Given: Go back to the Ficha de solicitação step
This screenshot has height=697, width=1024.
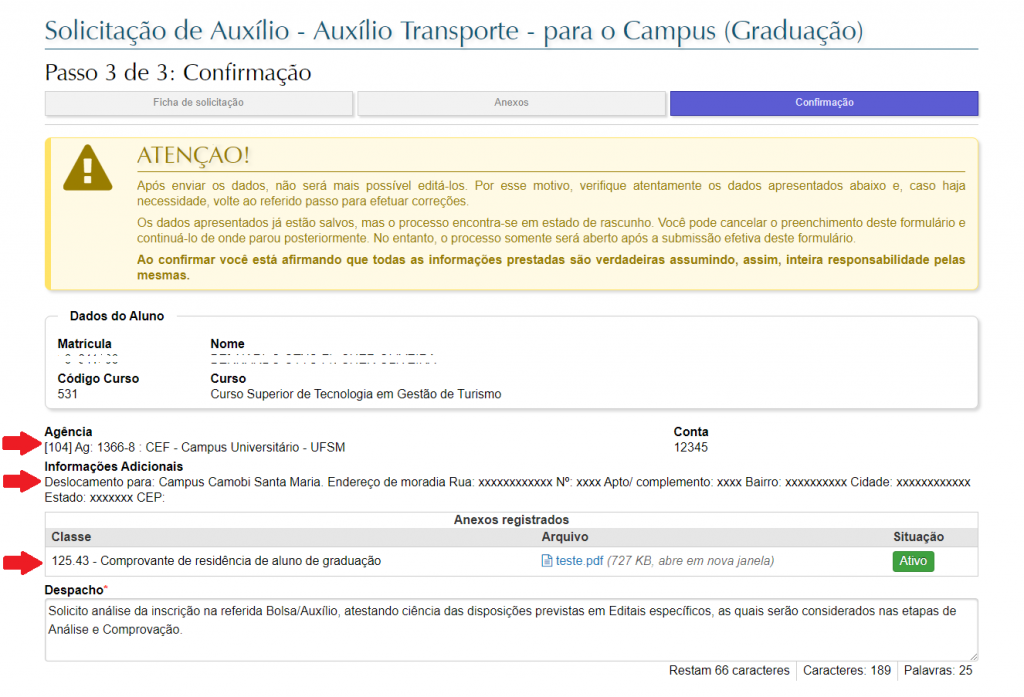Looking at the screenshot, I should tap(198, 103).
